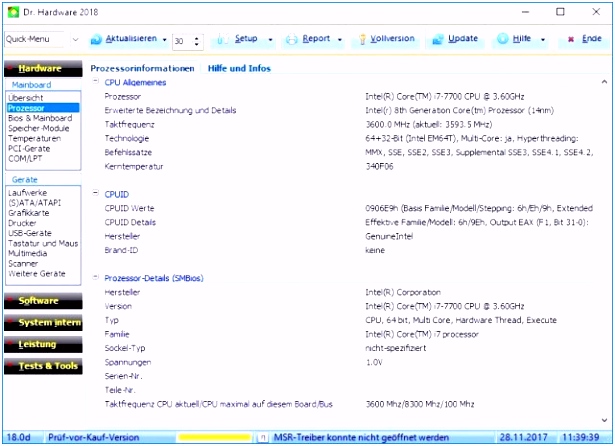
Task: Click the Vollversion button label
Action: [392, 38]
